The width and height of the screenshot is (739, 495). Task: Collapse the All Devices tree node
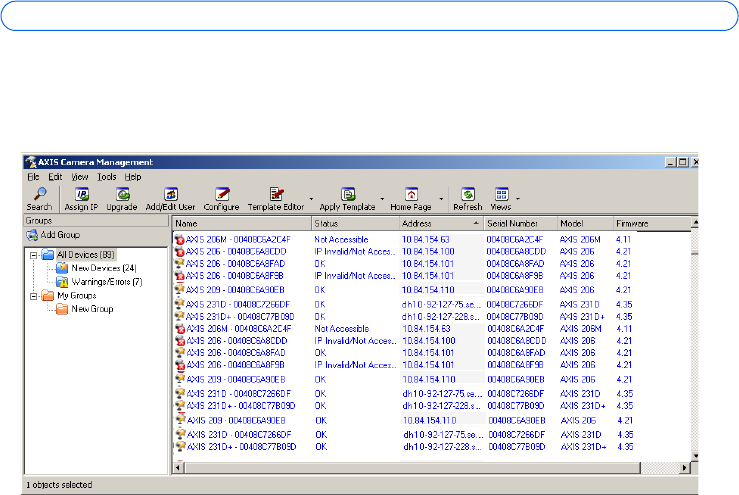click(33, 256)
